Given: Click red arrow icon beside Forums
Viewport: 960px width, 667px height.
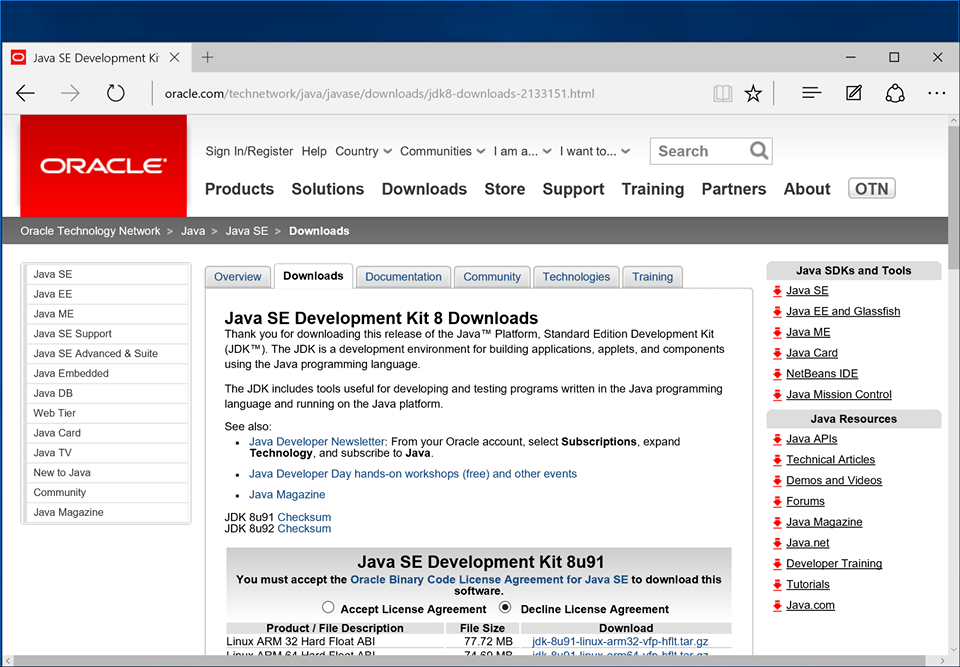Looking at the screenshot, I should (x=777, y=502).
